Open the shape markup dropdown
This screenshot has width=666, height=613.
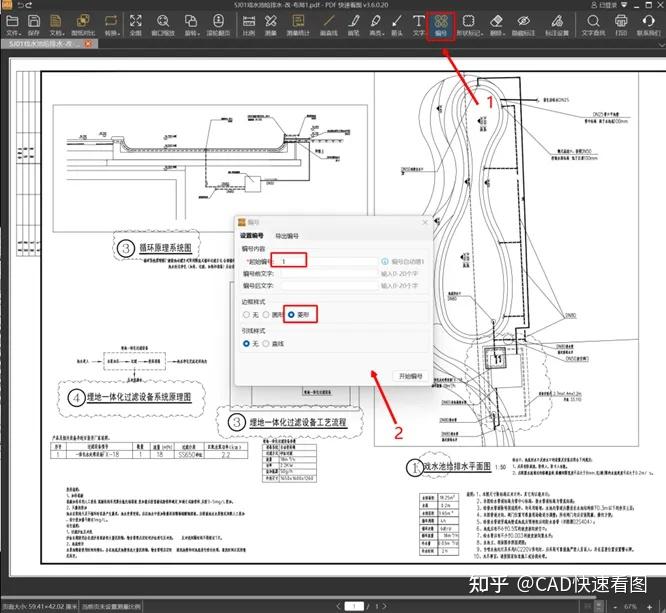tap(469, 25)
